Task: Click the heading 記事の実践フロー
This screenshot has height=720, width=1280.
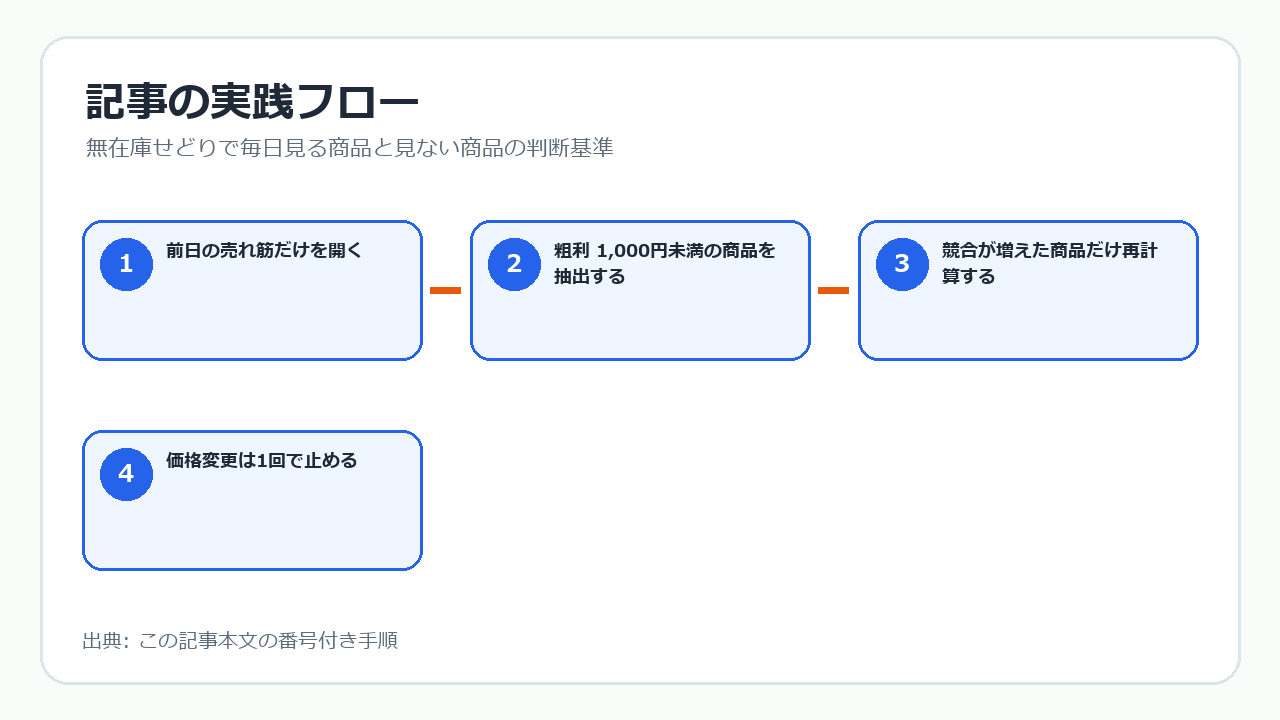Action: point(252,103)
